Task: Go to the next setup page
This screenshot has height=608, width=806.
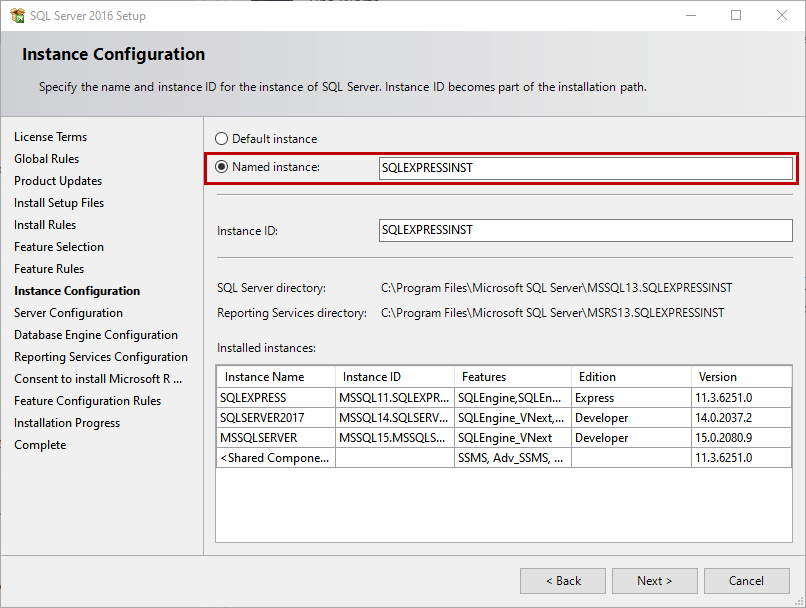Action: 655,581
